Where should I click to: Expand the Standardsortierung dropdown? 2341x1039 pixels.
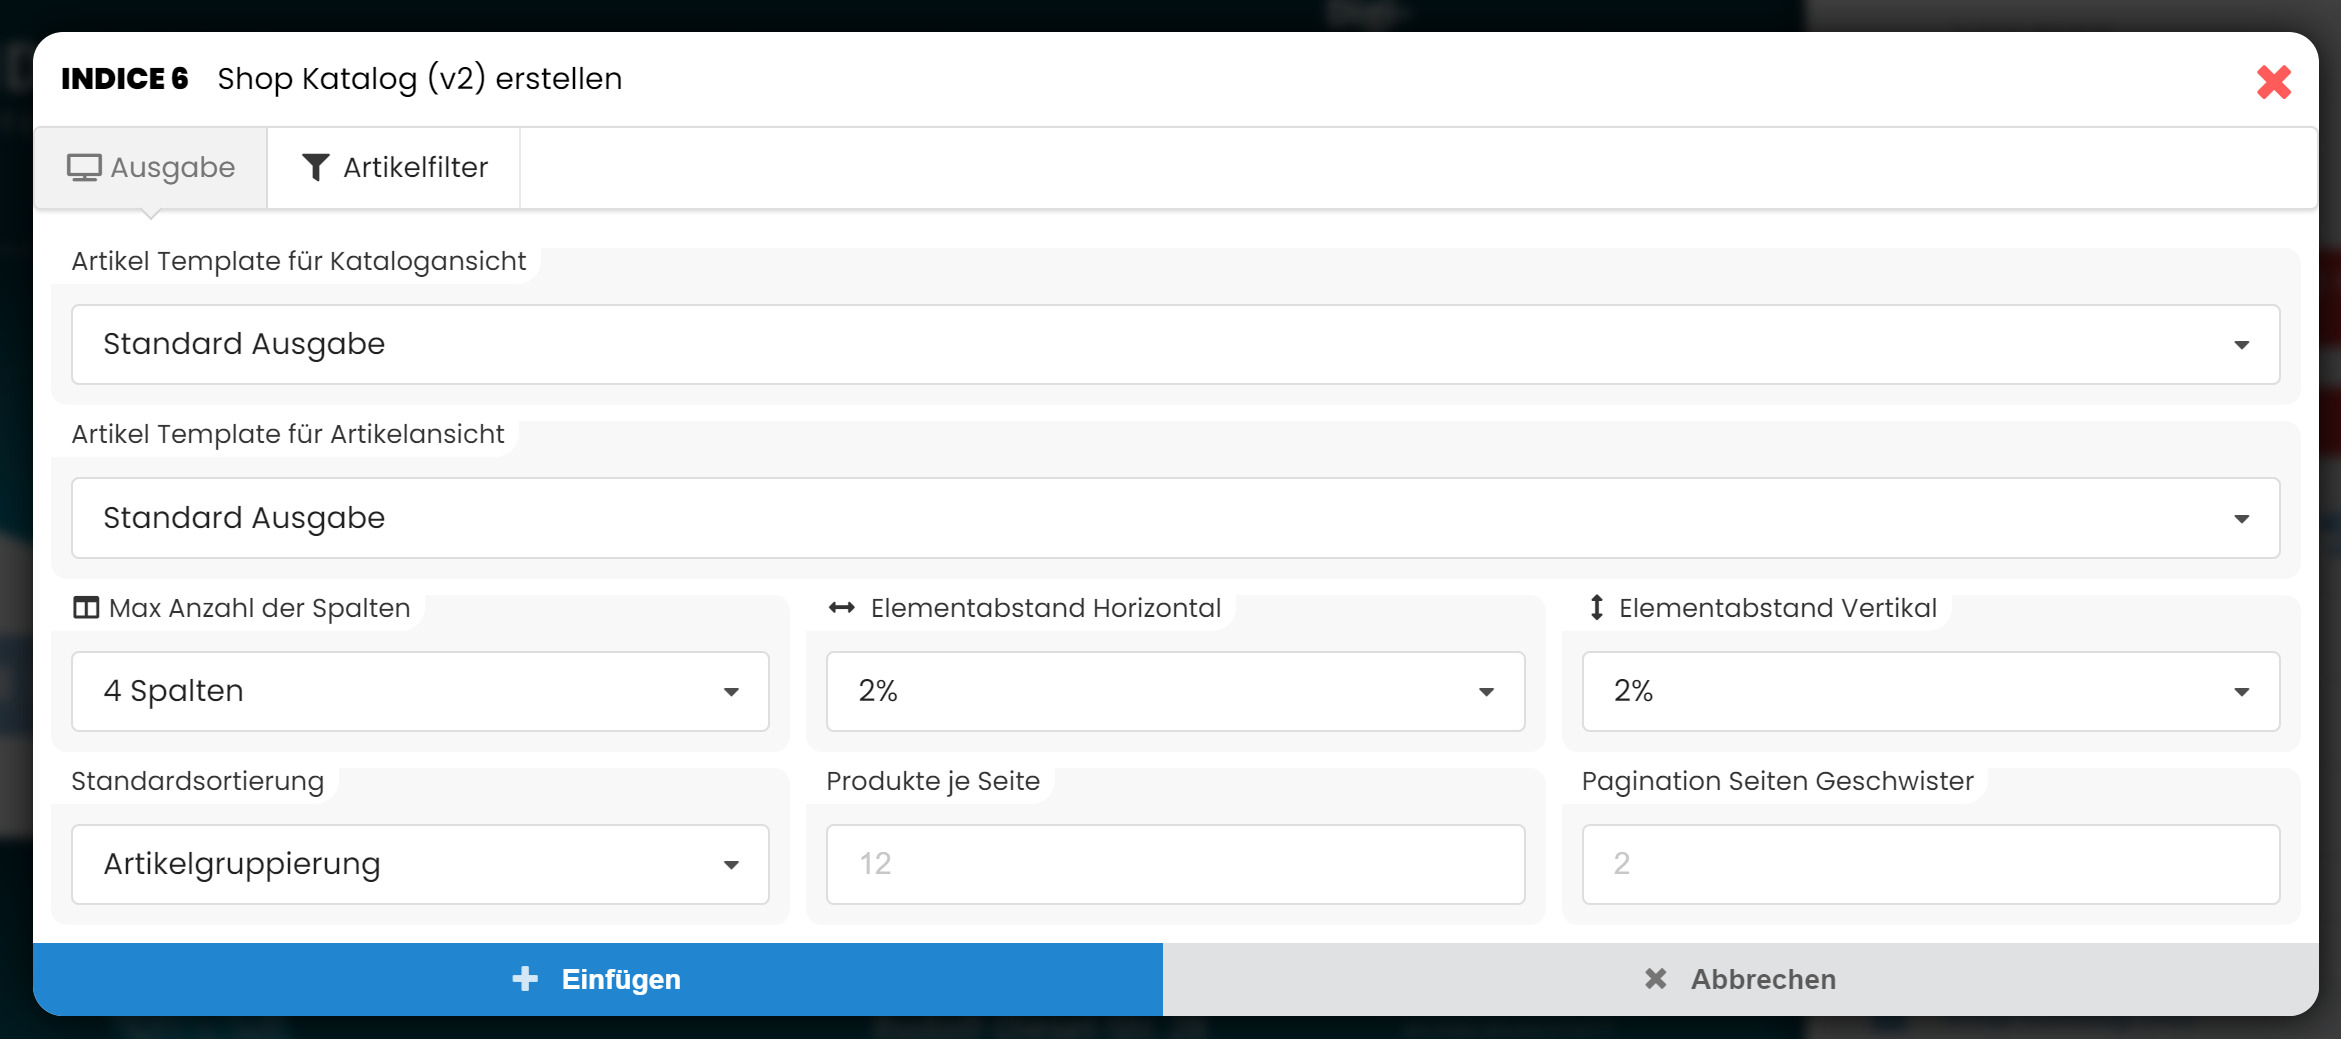(x=420, y=865)
